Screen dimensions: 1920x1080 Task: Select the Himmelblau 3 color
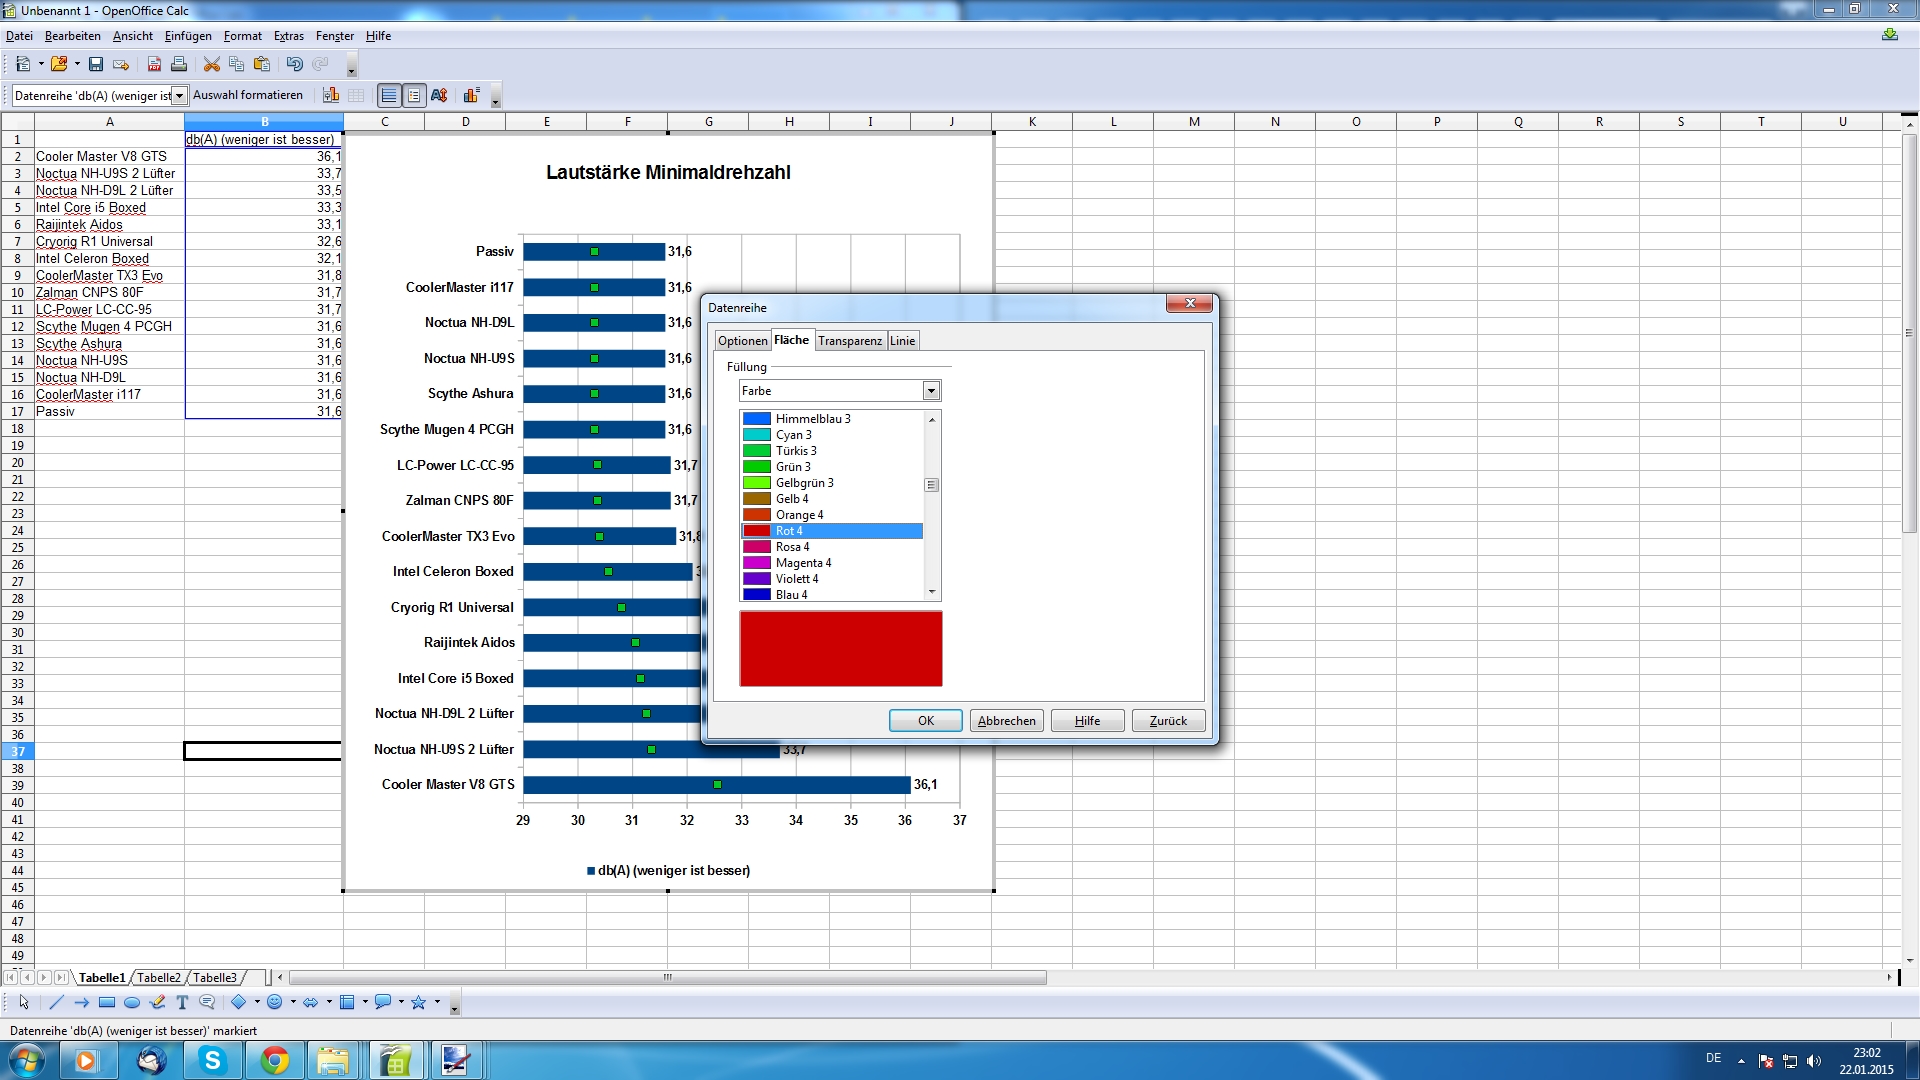832,419
